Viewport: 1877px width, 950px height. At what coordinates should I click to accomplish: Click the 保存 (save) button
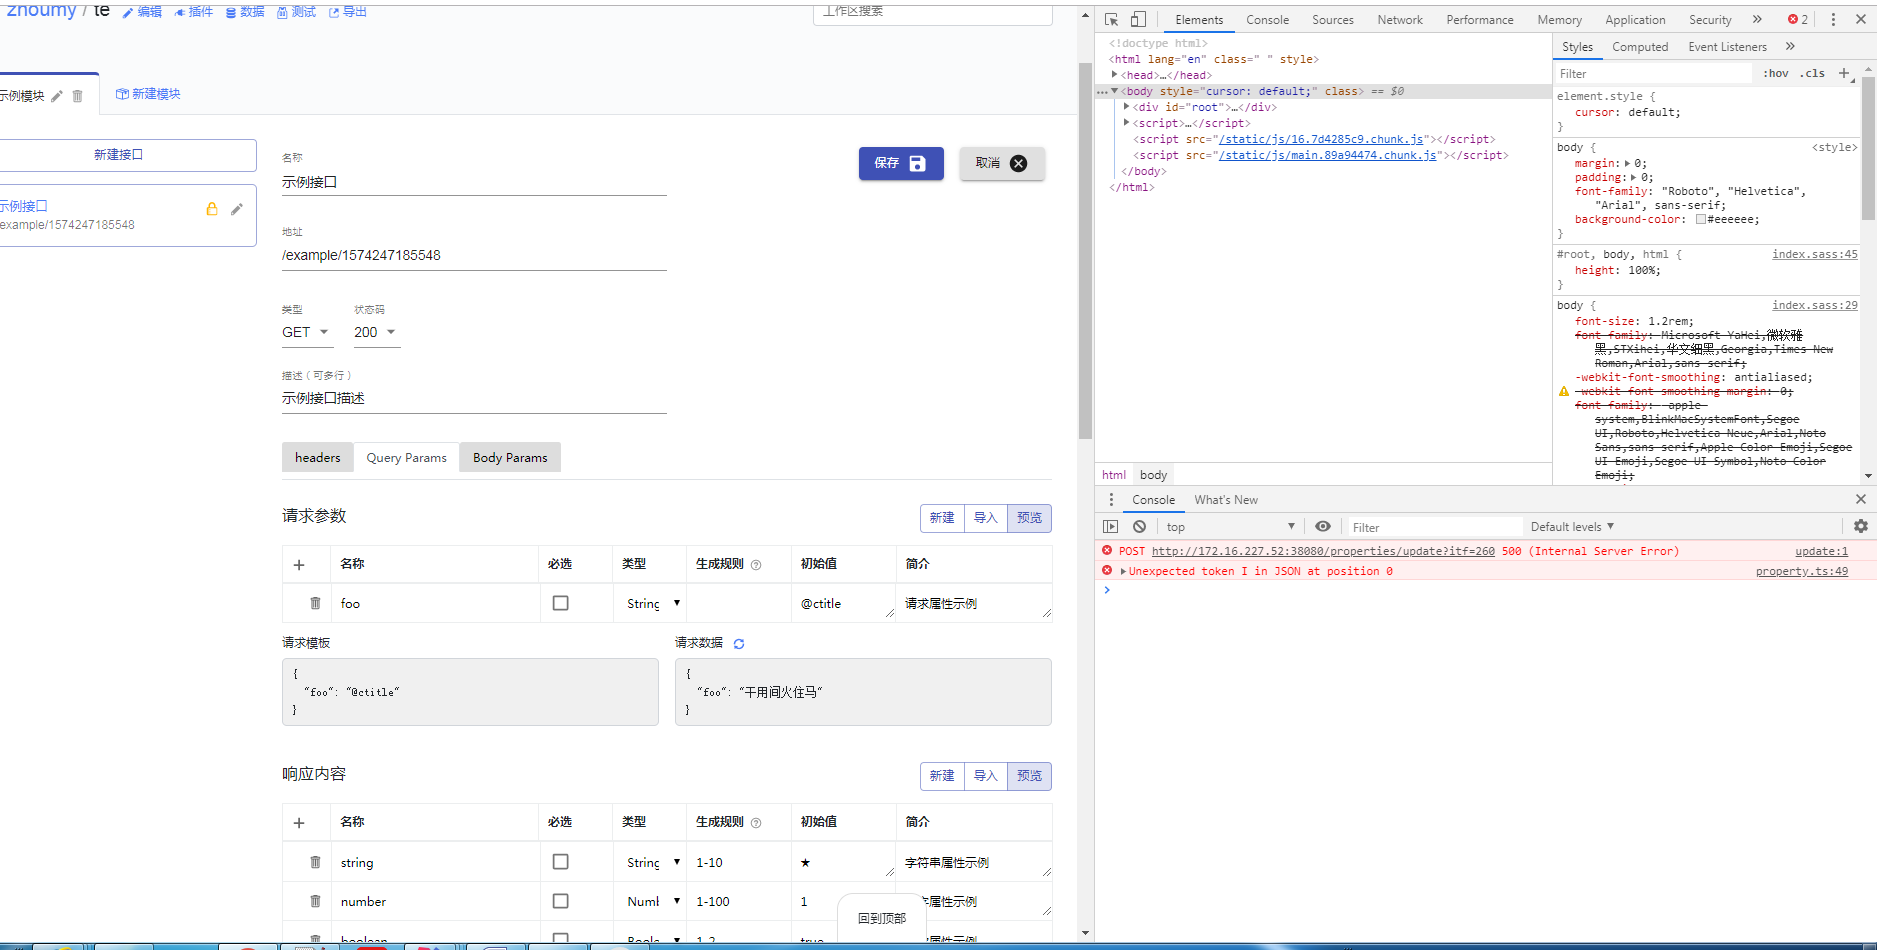coord(900,163)
